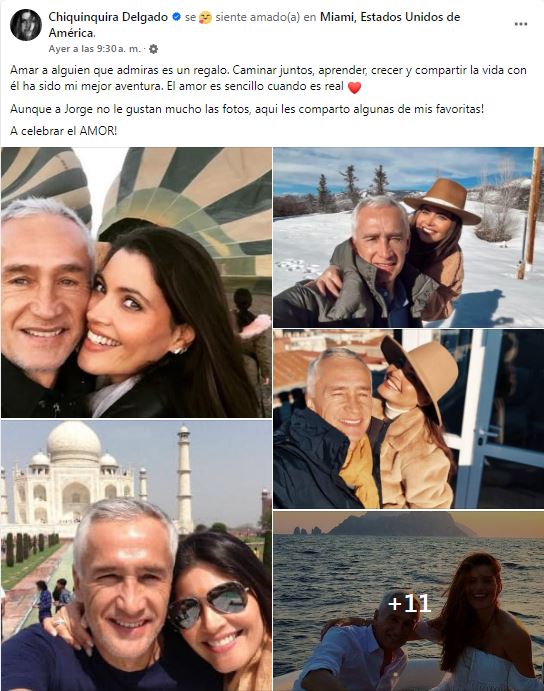
Task: Click the post text mentioning Jorge
Action: pyautogui.click(x=247, y=109)
